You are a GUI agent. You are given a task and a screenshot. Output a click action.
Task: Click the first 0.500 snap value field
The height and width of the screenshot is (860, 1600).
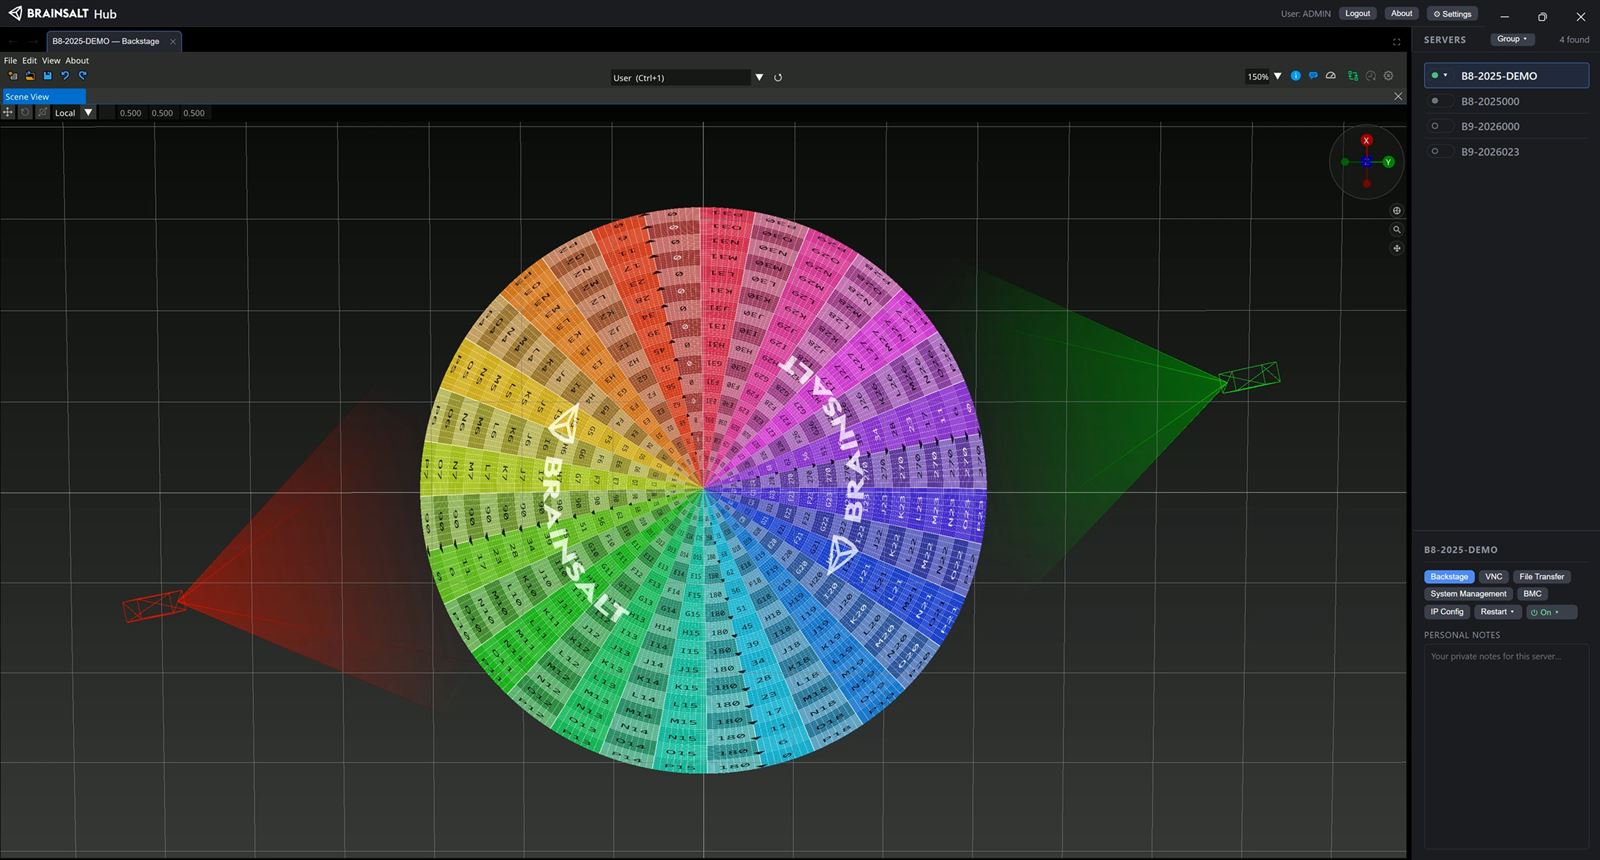coord(130,113)
